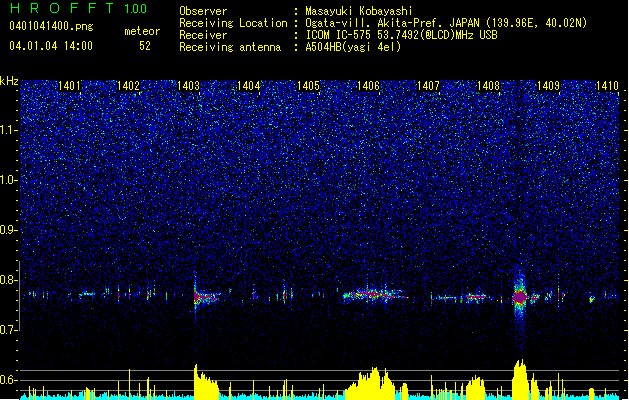This screenshot has height=400, width=629.
Task: Click the meteor count value 52
Action: point(145,46)
